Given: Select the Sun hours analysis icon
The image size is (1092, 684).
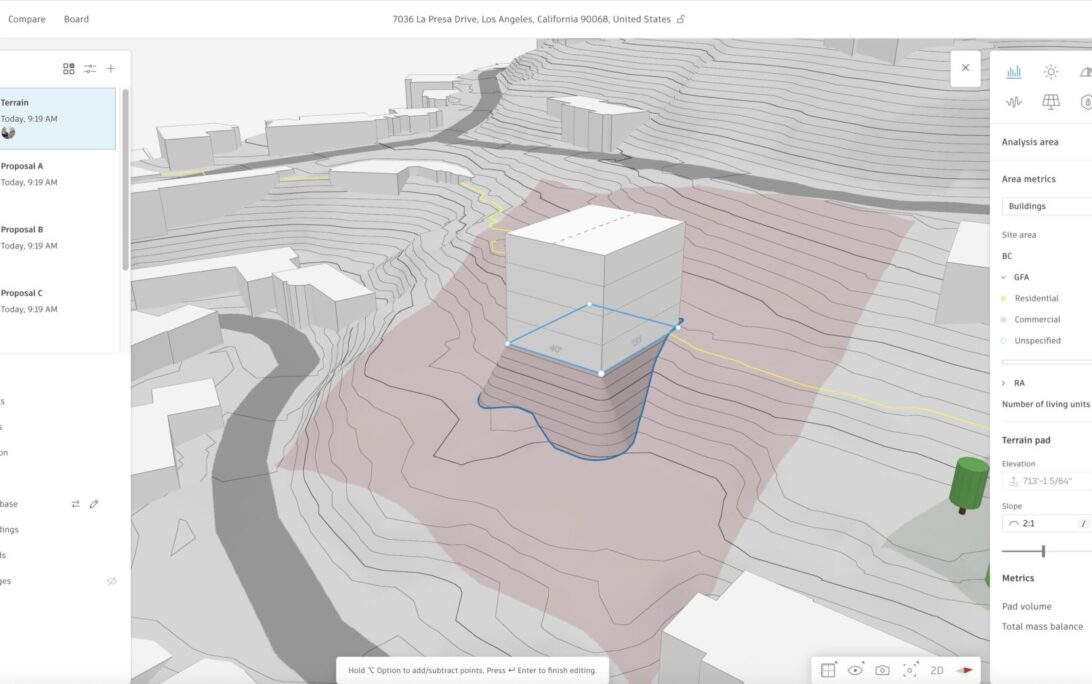Looking at the screenshot, I should pos(1051,72).
